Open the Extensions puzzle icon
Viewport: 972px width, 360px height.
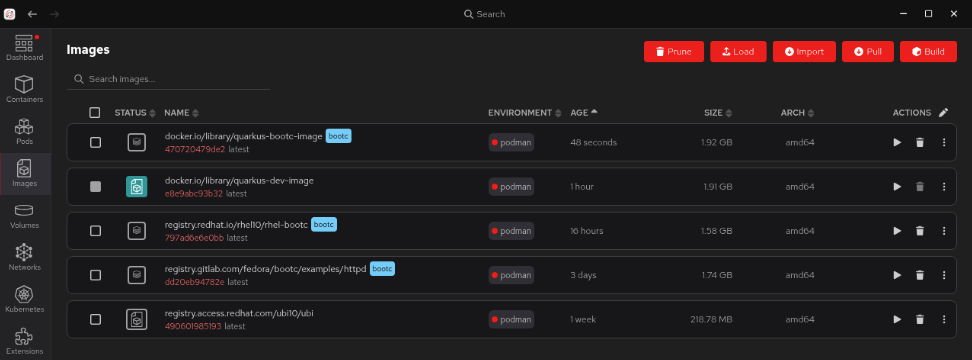pos(25,341)
